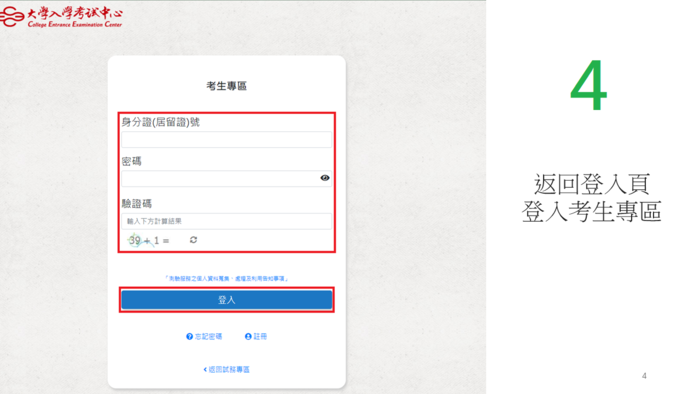Click the 密碼 label
This screenshot has height=394, width=700.
(x=131, y=161)
